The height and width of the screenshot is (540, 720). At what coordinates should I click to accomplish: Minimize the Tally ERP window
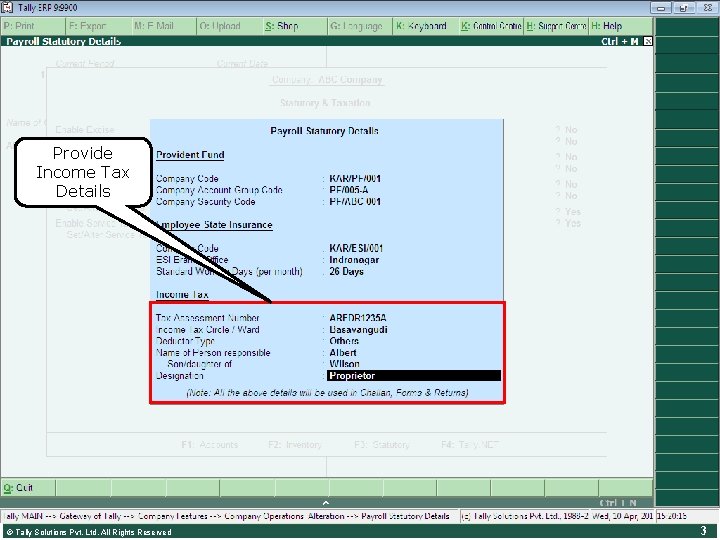tap(661, 8)
